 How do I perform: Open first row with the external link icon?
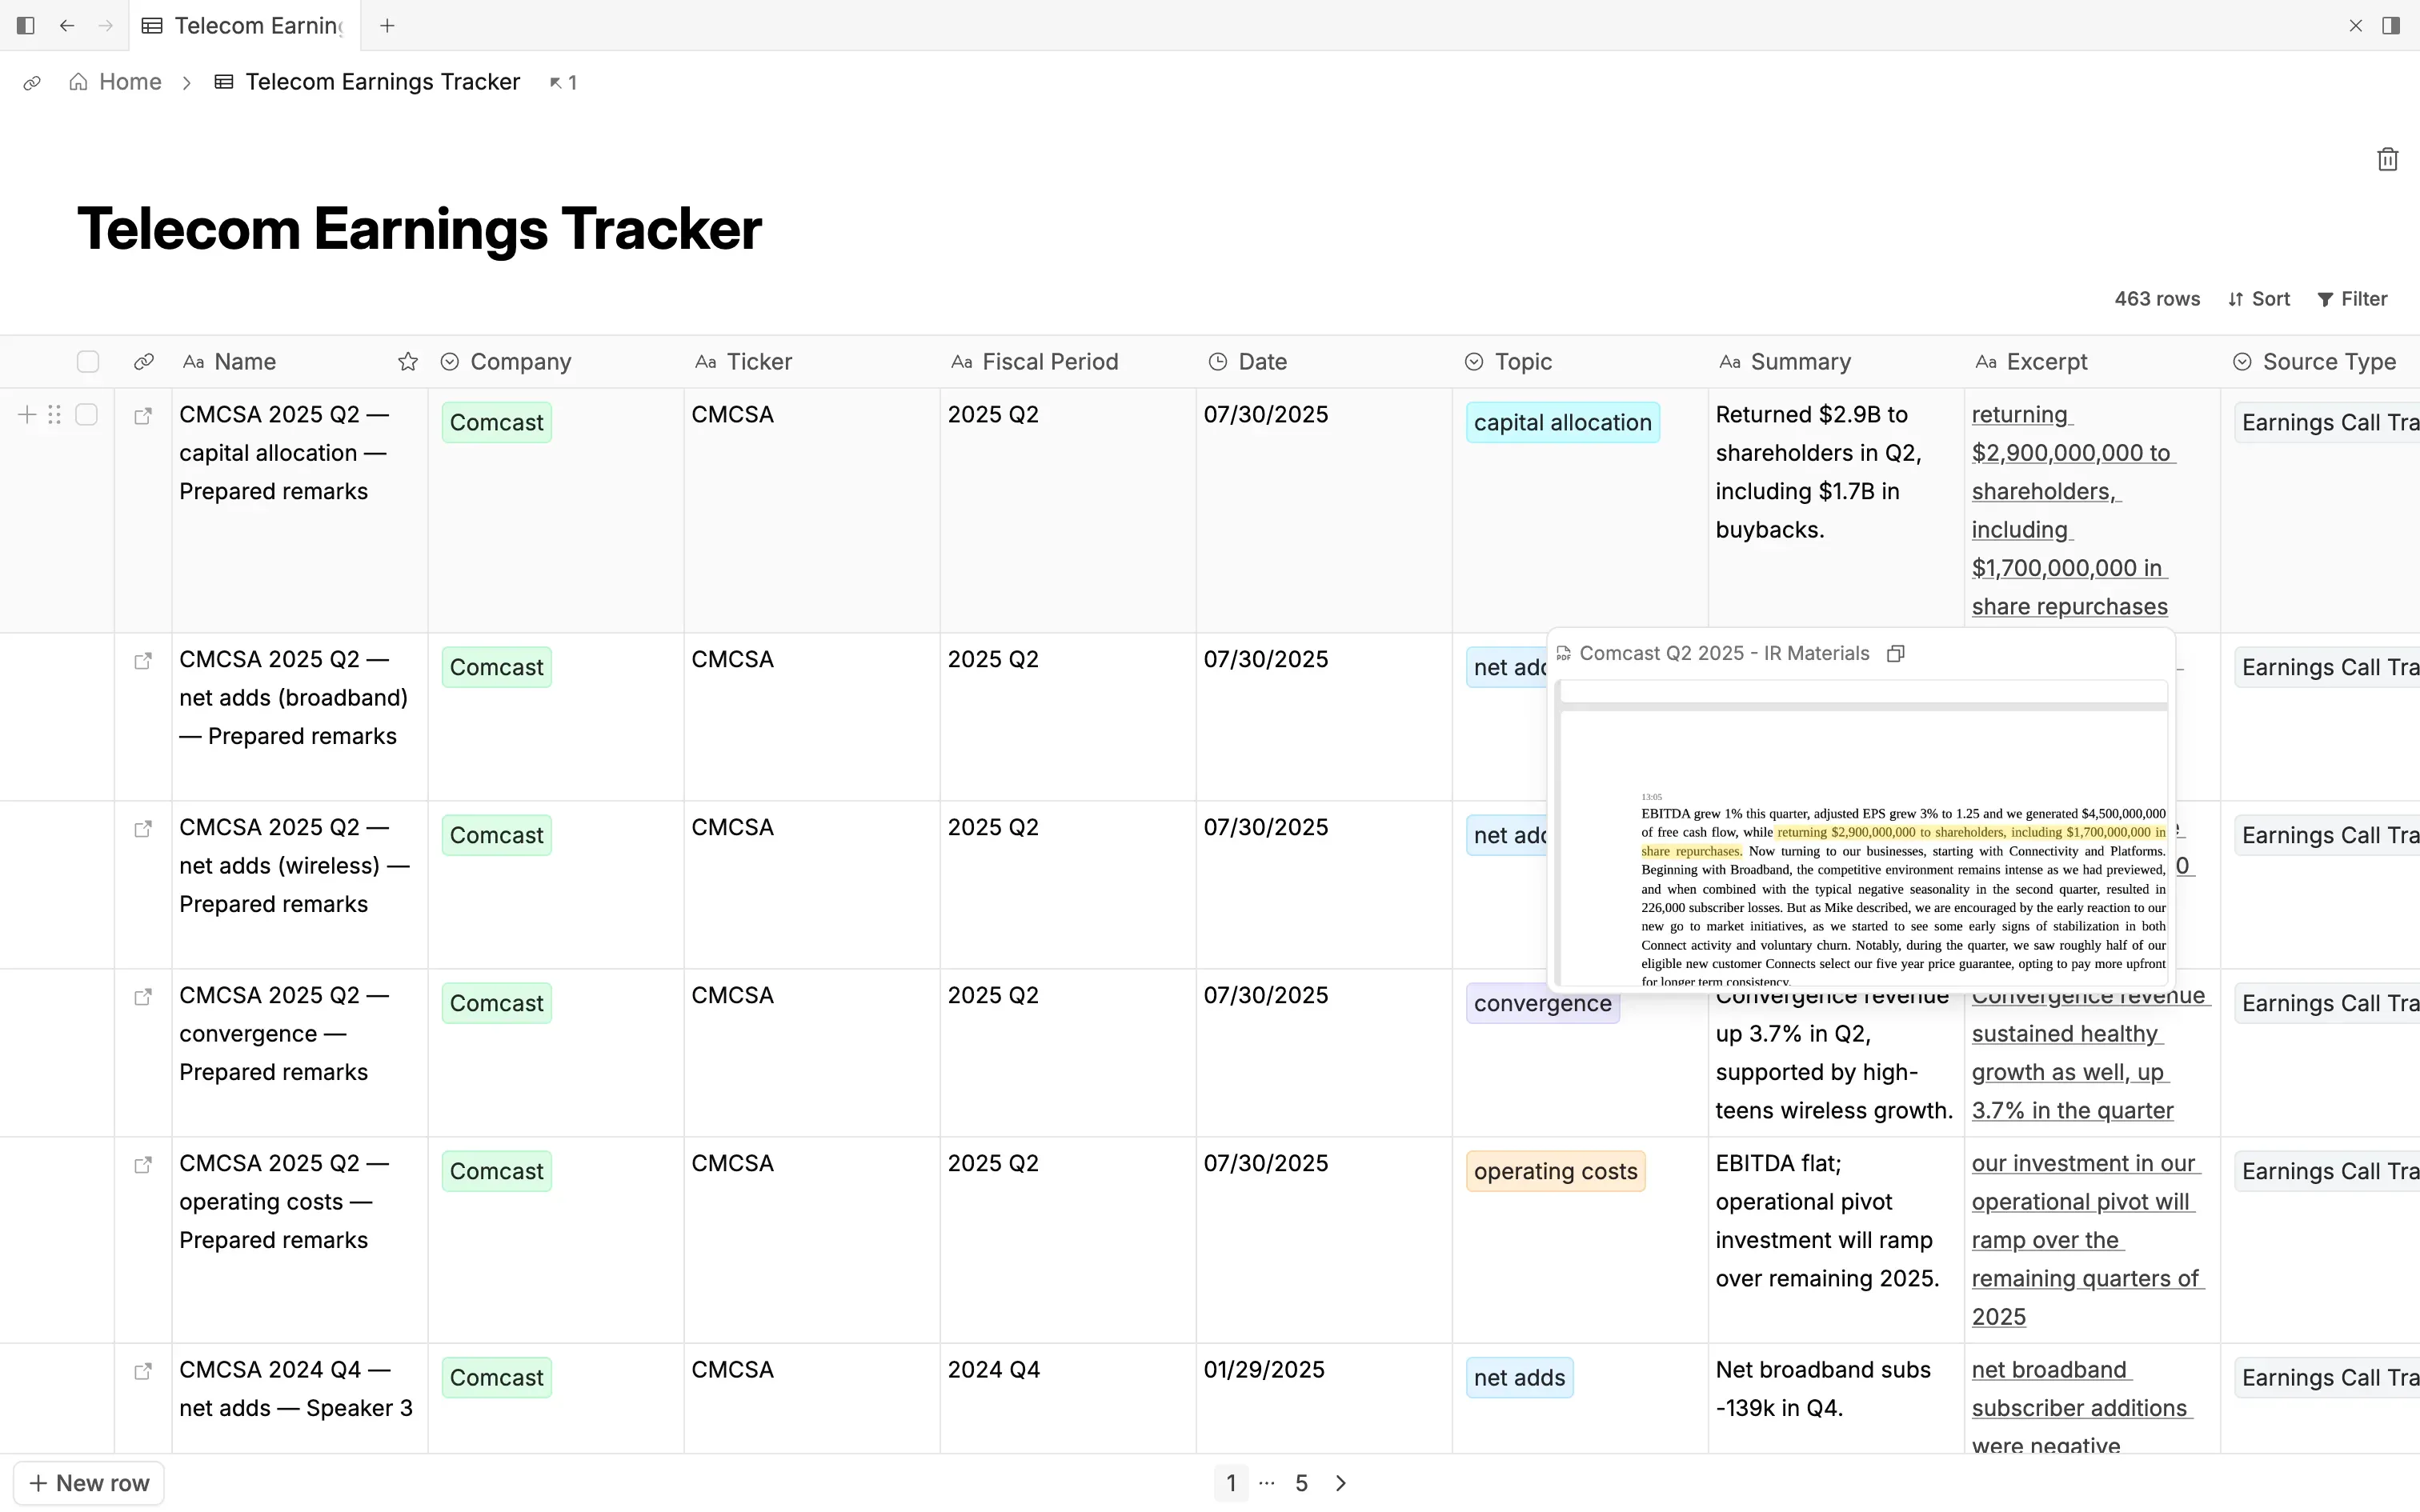[x=143, y=415]
